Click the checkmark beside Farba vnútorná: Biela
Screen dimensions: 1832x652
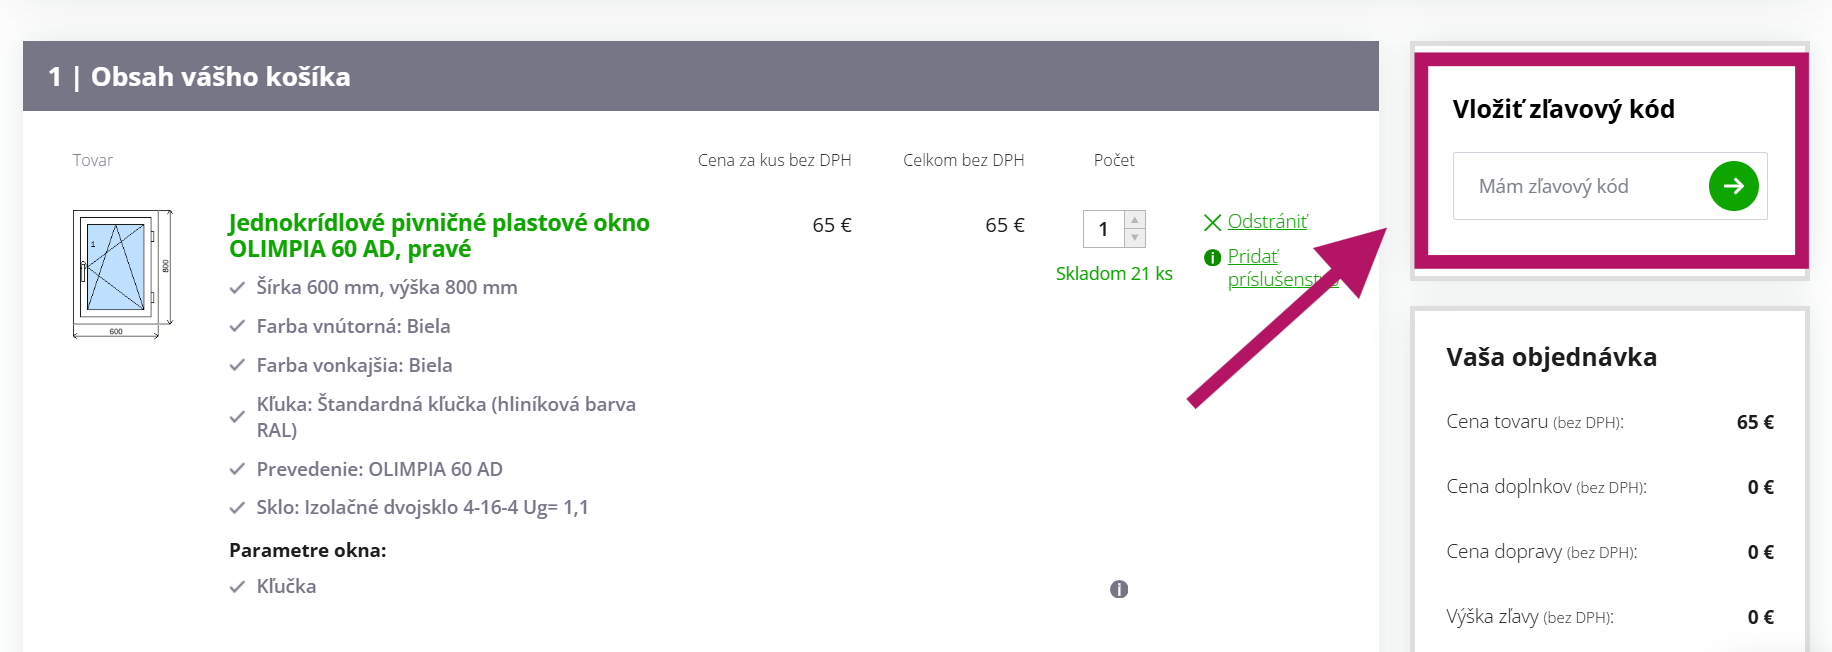[237, 326]
